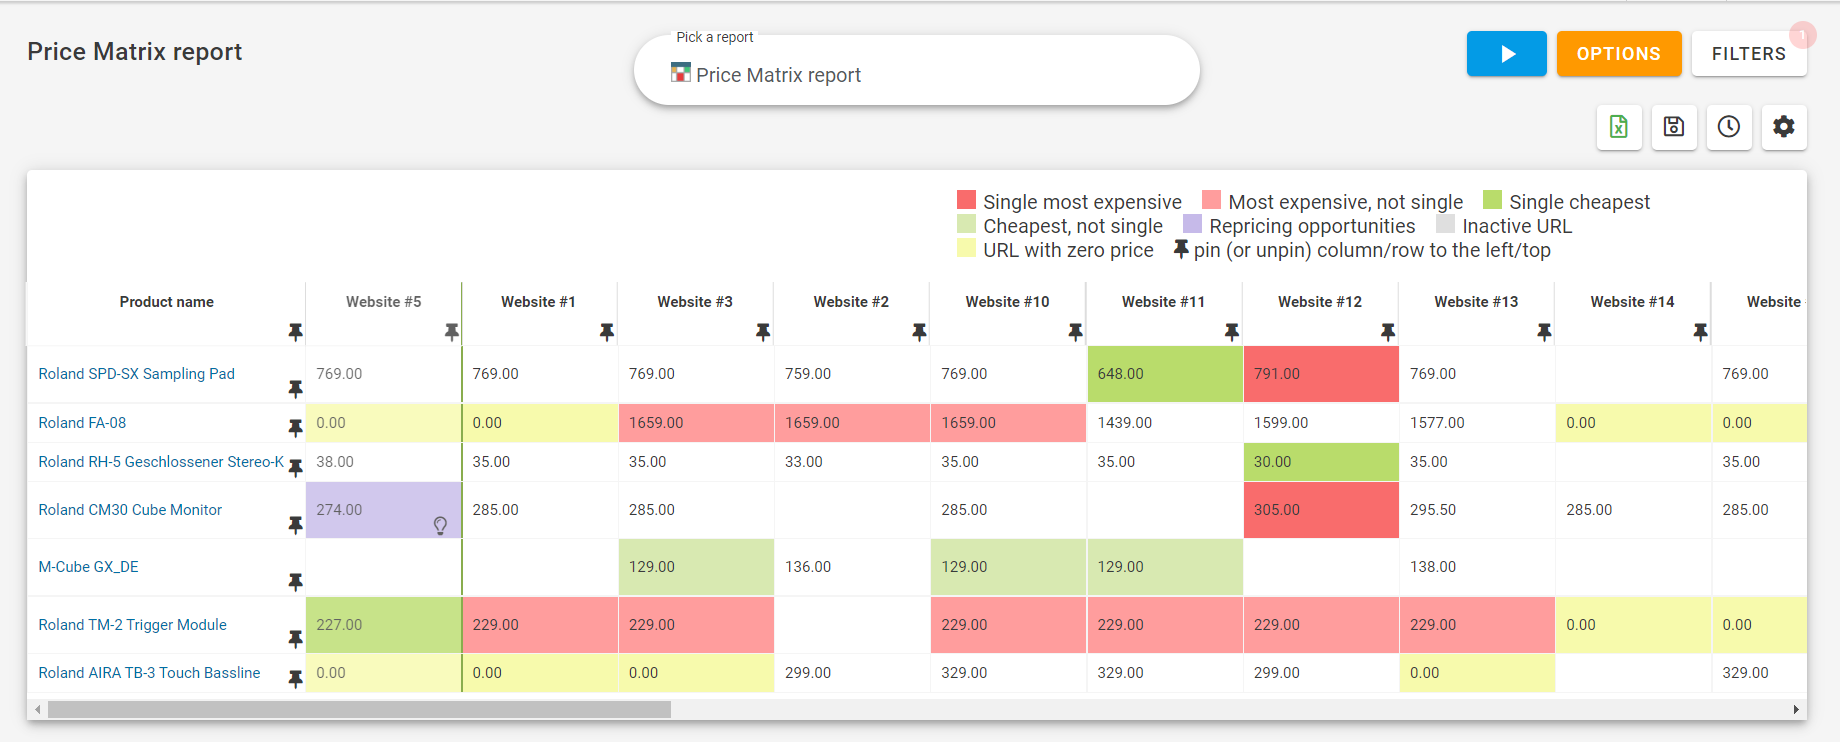The height and width of the screenshot is (742, 1840).
Task: Pin the Website #2 column
Action: pos(919,331)
